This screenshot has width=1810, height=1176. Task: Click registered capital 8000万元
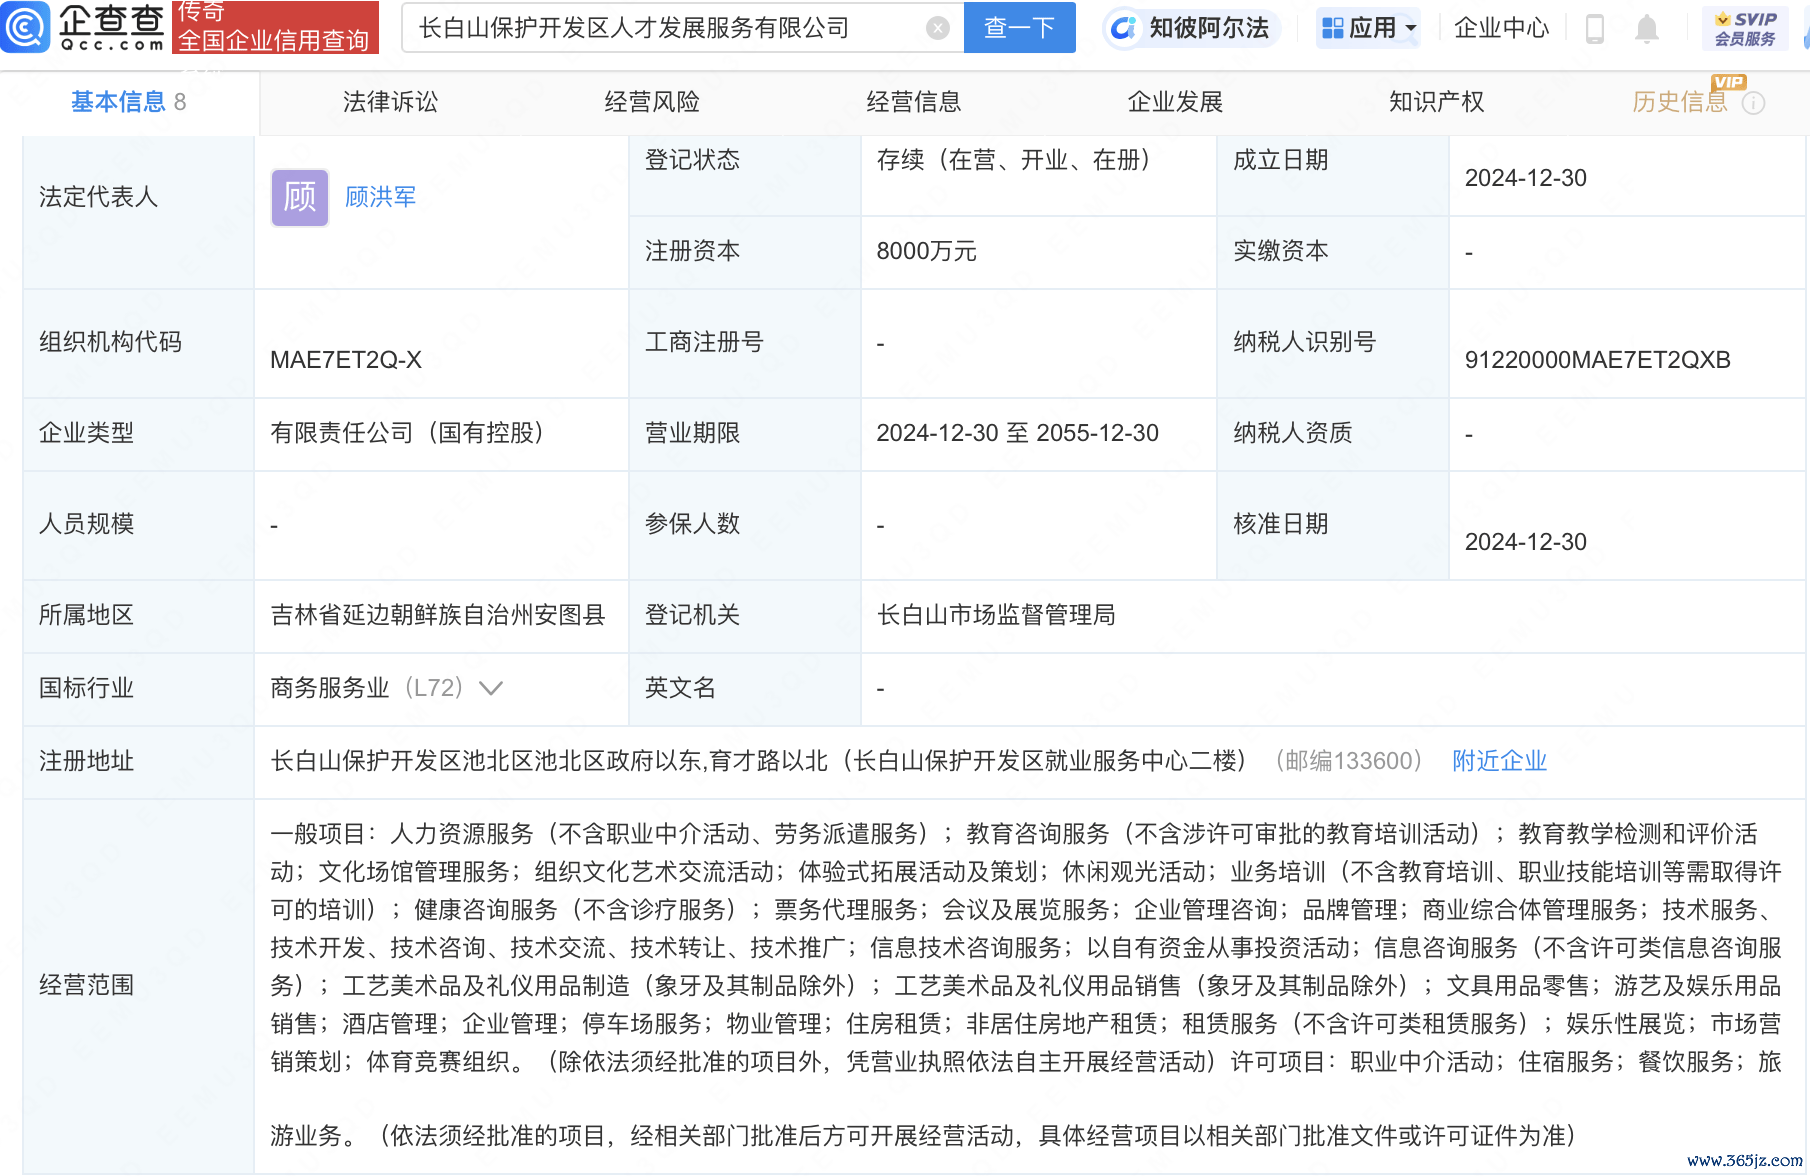pyautogui.click(x=926, y=251)
